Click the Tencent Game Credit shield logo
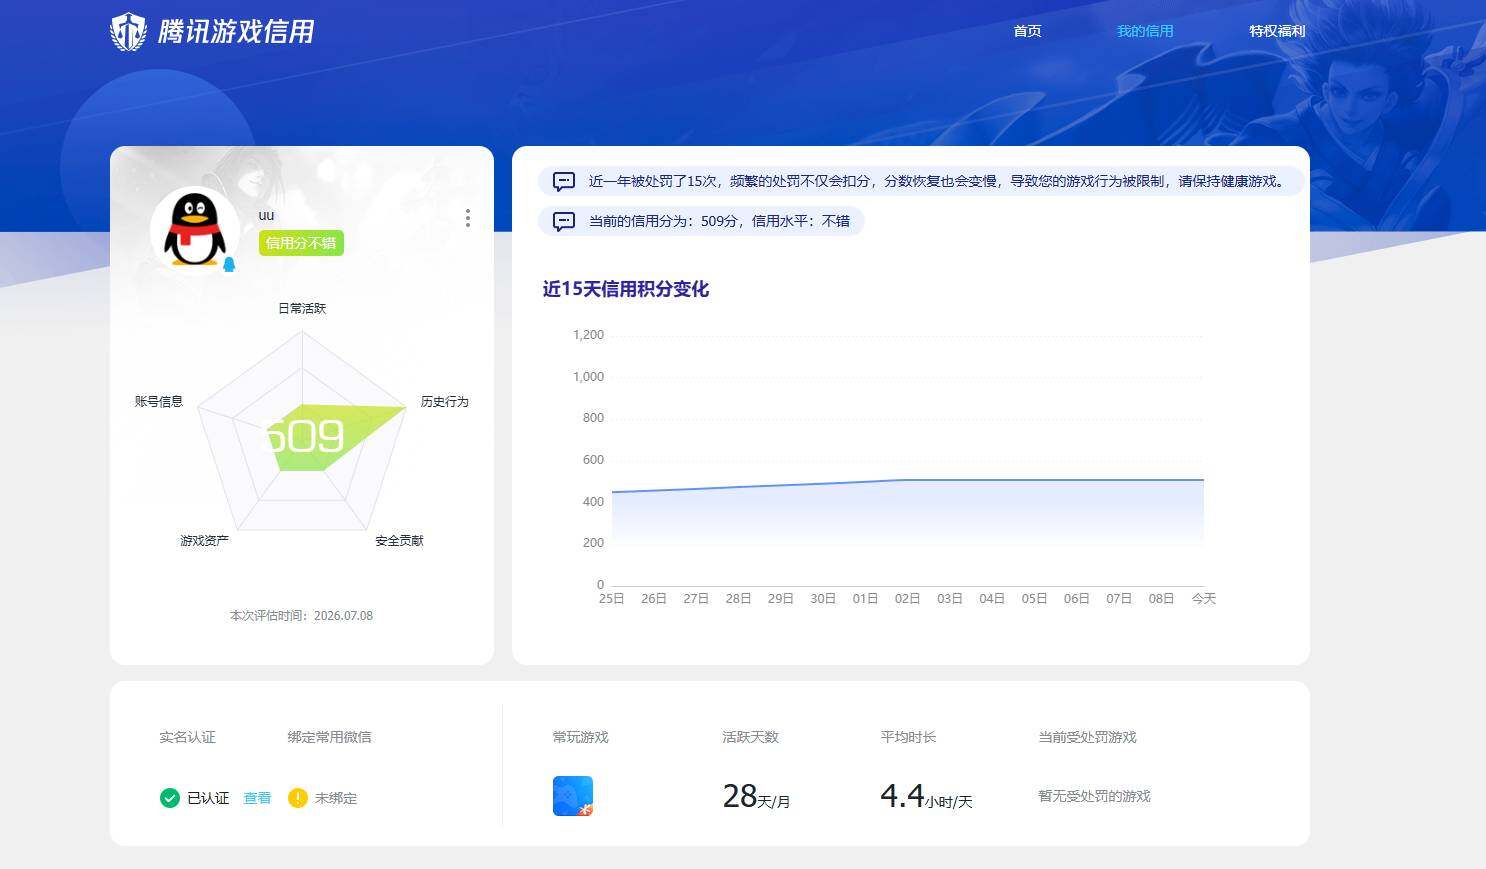1486x869 pixels. 128,32
